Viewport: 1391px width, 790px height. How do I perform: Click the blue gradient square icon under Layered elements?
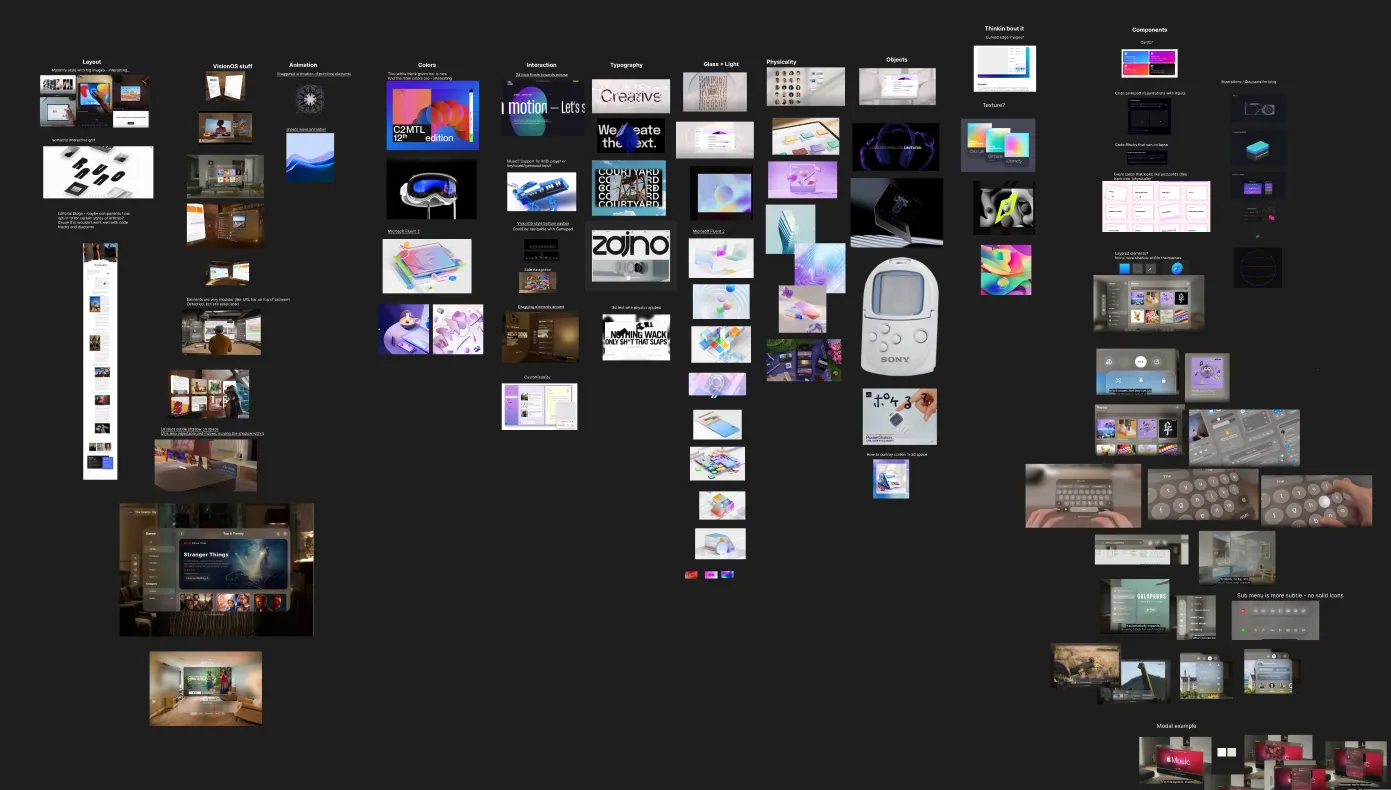click(1125, 268)
